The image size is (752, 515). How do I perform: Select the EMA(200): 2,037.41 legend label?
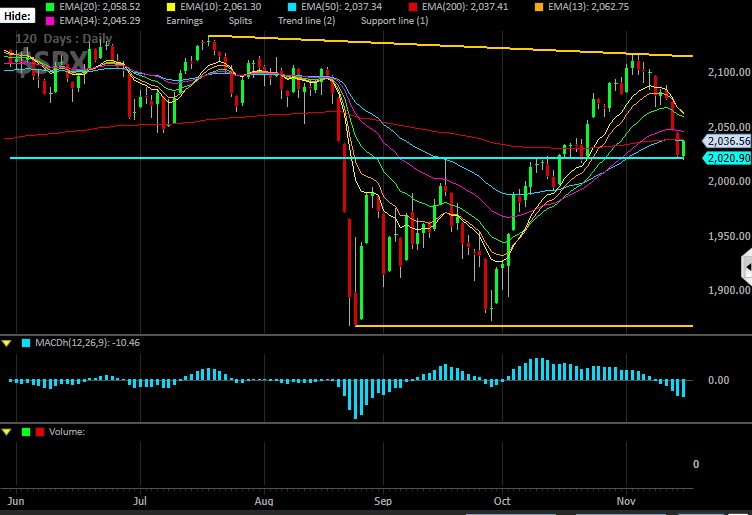coord(465,7)
